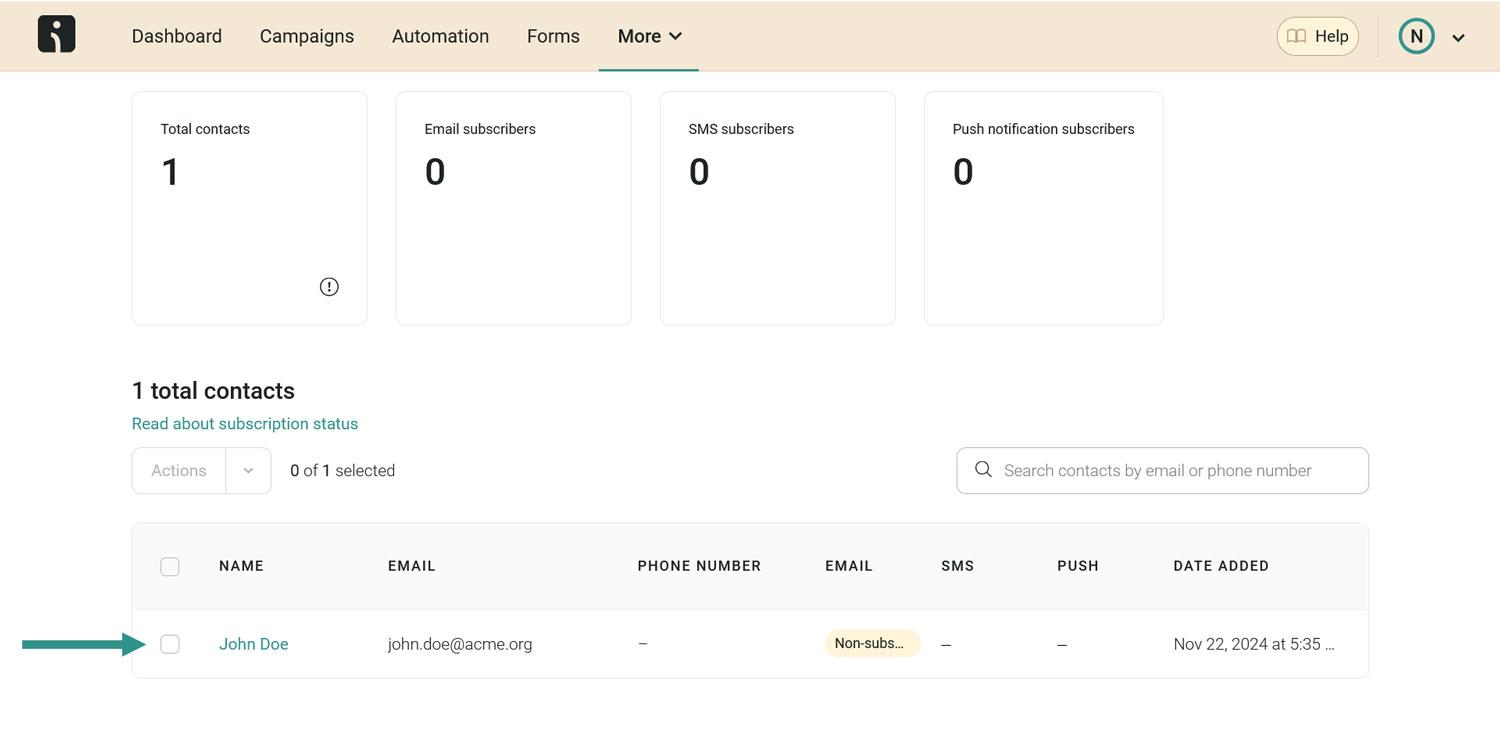This screenshot has height=743, width=1500.
Task: Click the info icon in Total contacts card
Action: [329, 287]
